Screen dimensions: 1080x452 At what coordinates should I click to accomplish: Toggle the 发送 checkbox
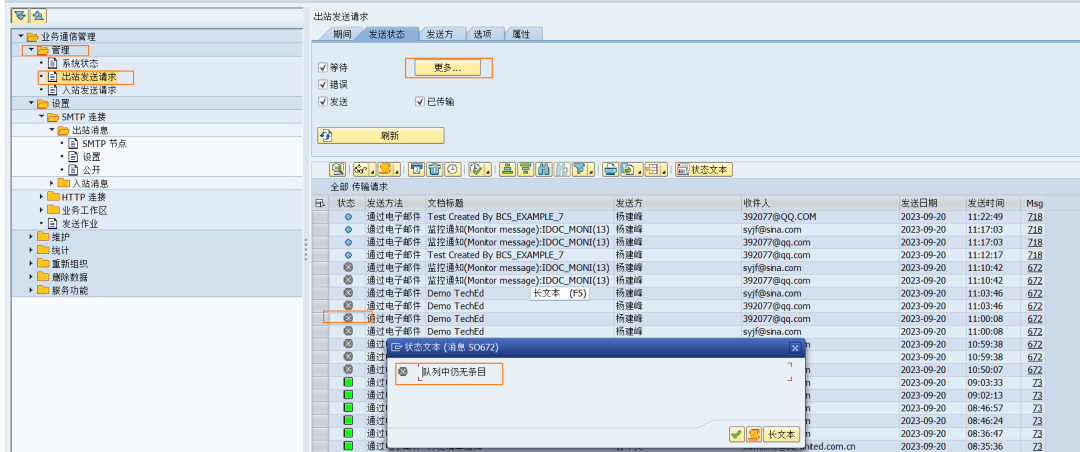(x=322, y=101)
